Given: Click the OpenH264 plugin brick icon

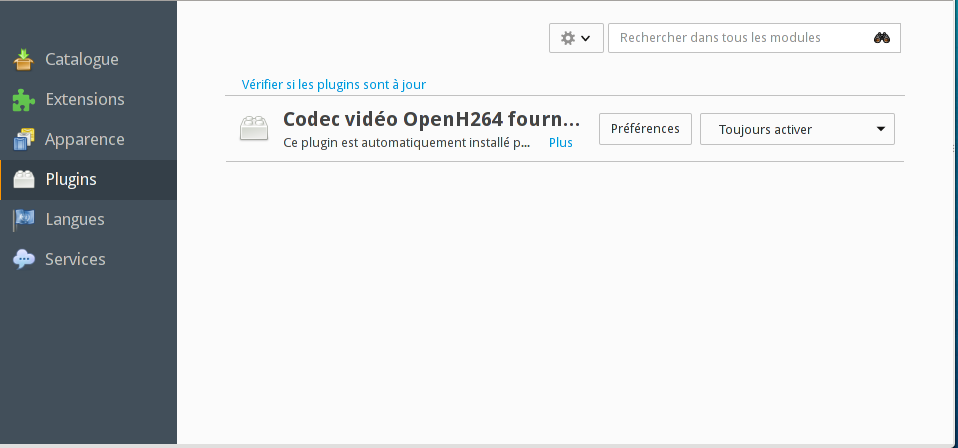Looking at the screenshot, I should click(x=254, y=128).
